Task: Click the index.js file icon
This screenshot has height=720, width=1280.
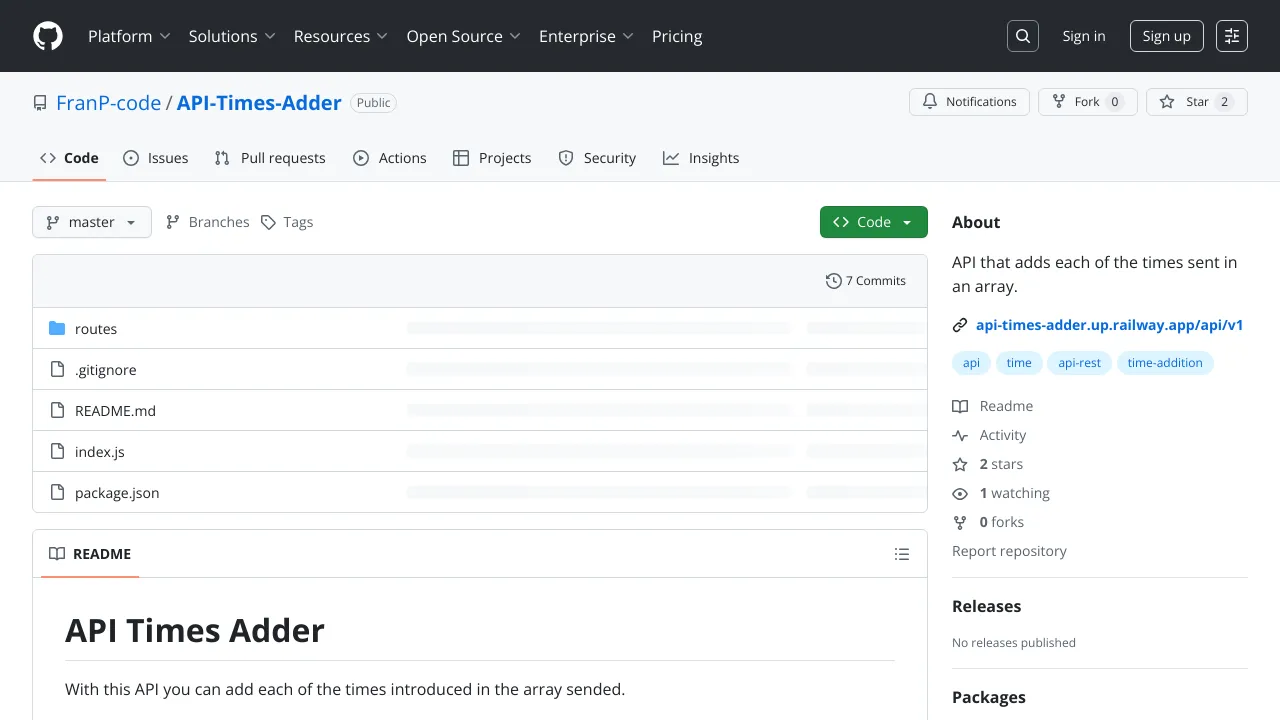Action: tap(57, 452)
